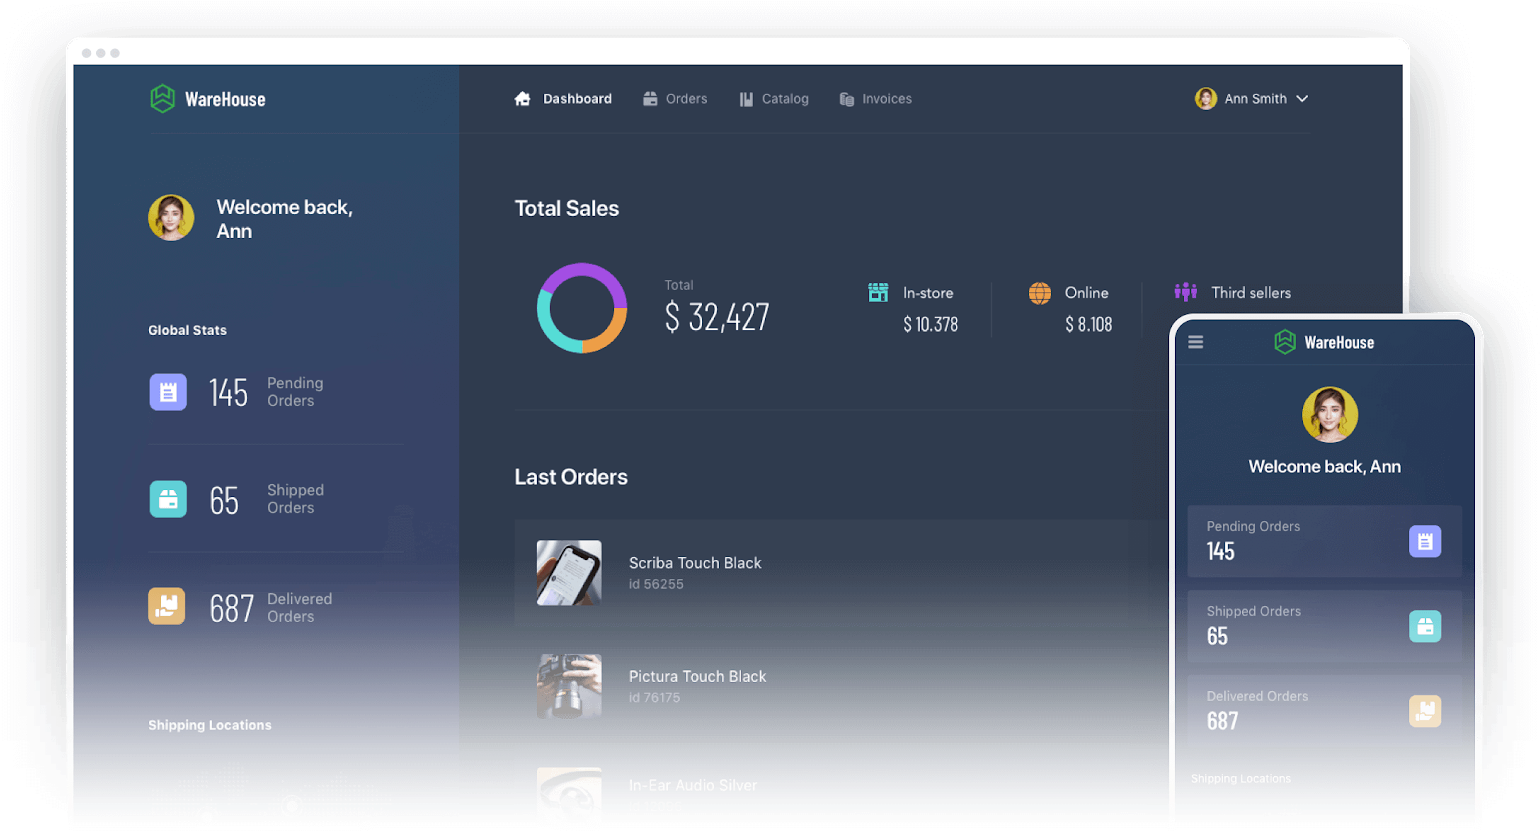
Task: Expand the Ann Smith account dropdown arrow
Action: 1302,99
